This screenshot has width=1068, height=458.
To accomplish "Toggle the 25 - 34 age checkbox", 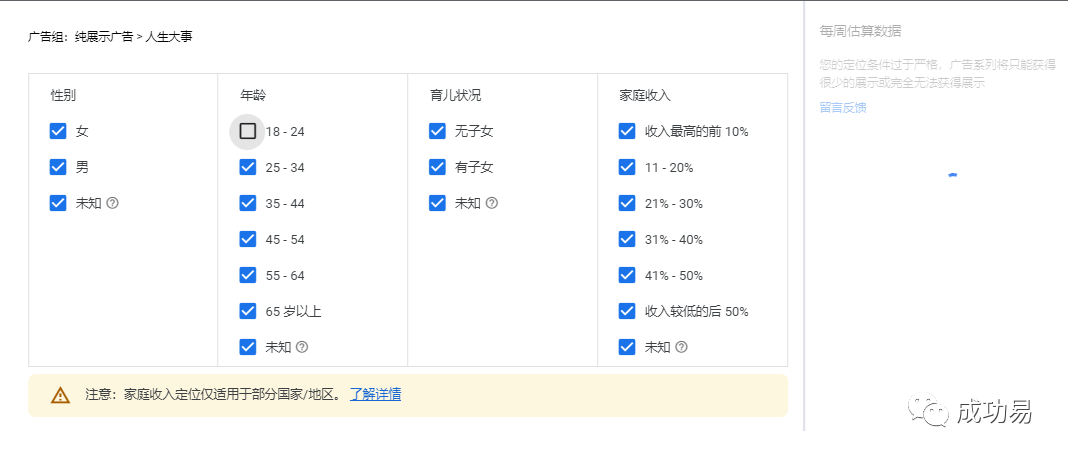I will 248,167.
